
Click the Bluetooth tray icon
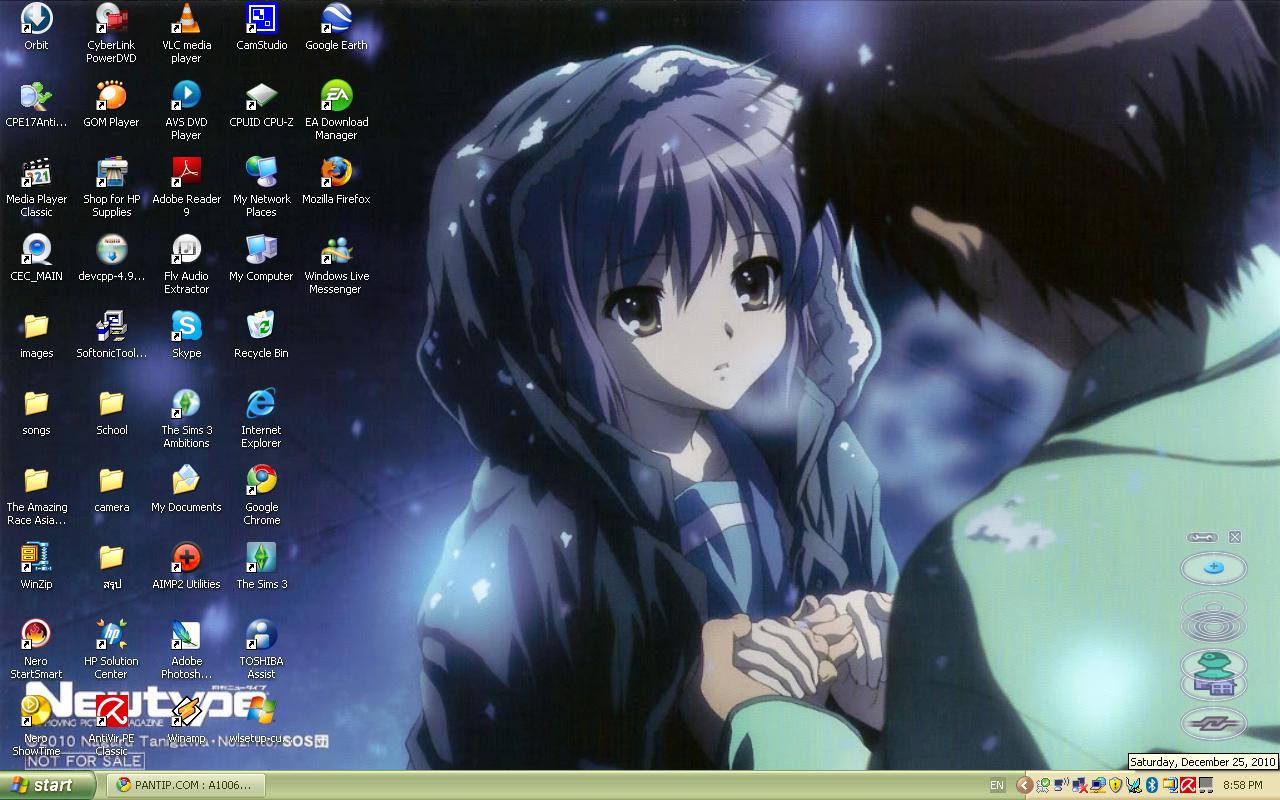point(1151,786)
